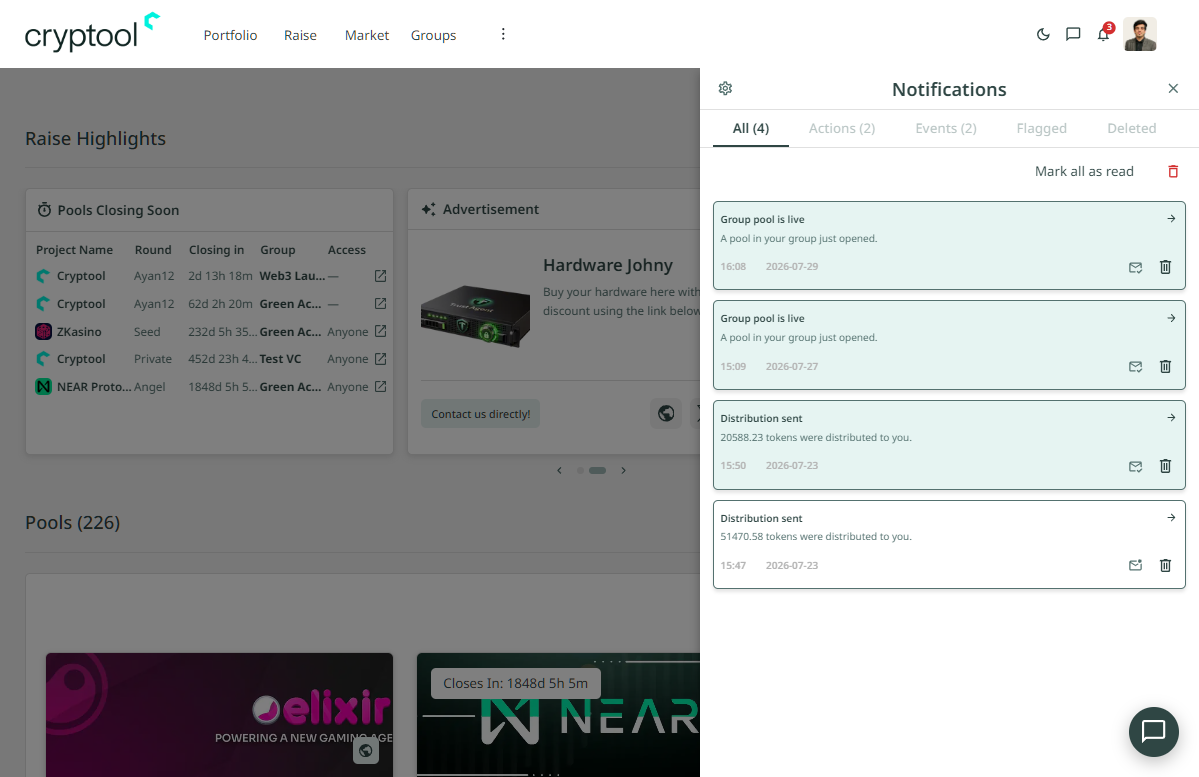Open Market in top navigation
This screenshot has width=1199, height=777.
(367, 35)
